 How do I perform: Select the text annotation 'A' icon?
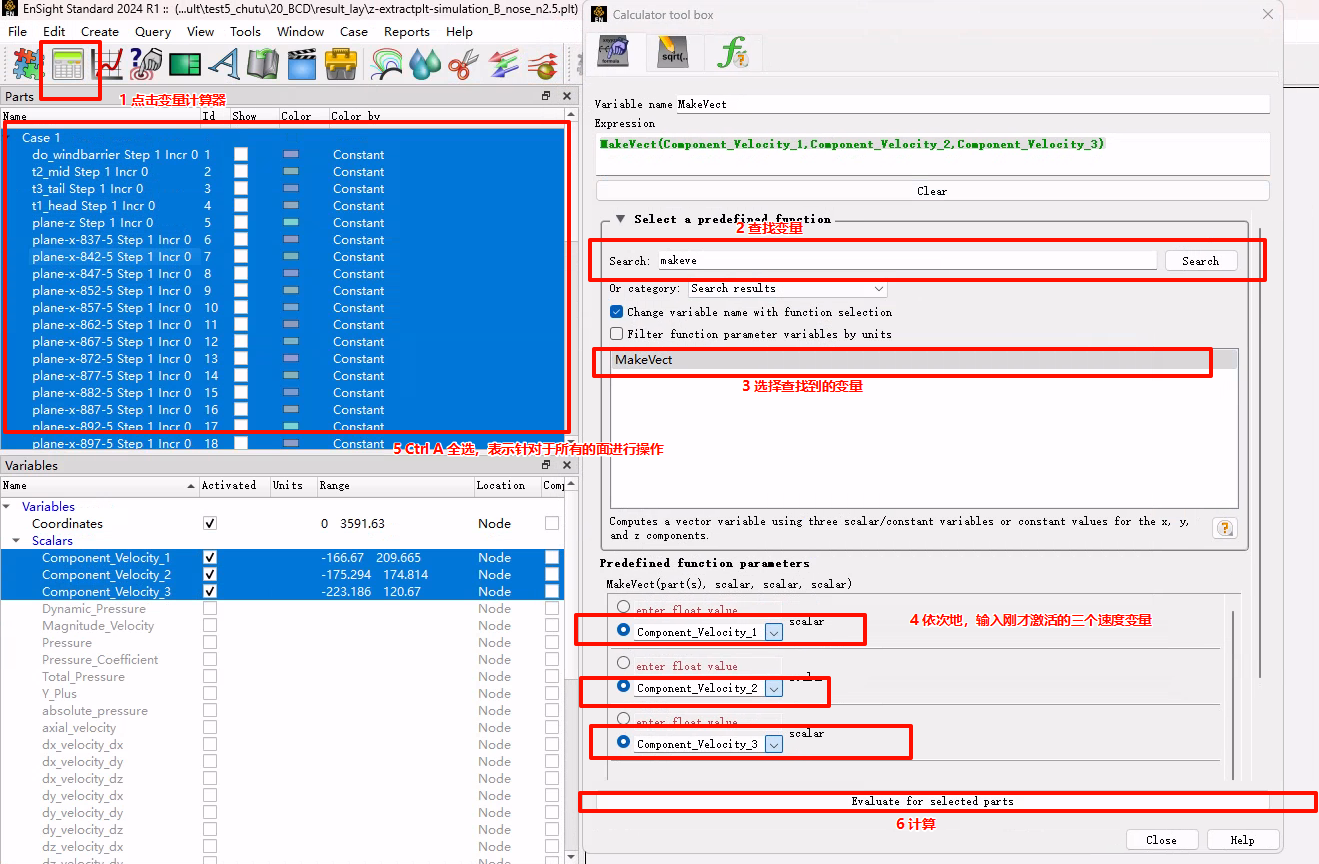coord(224,65)
